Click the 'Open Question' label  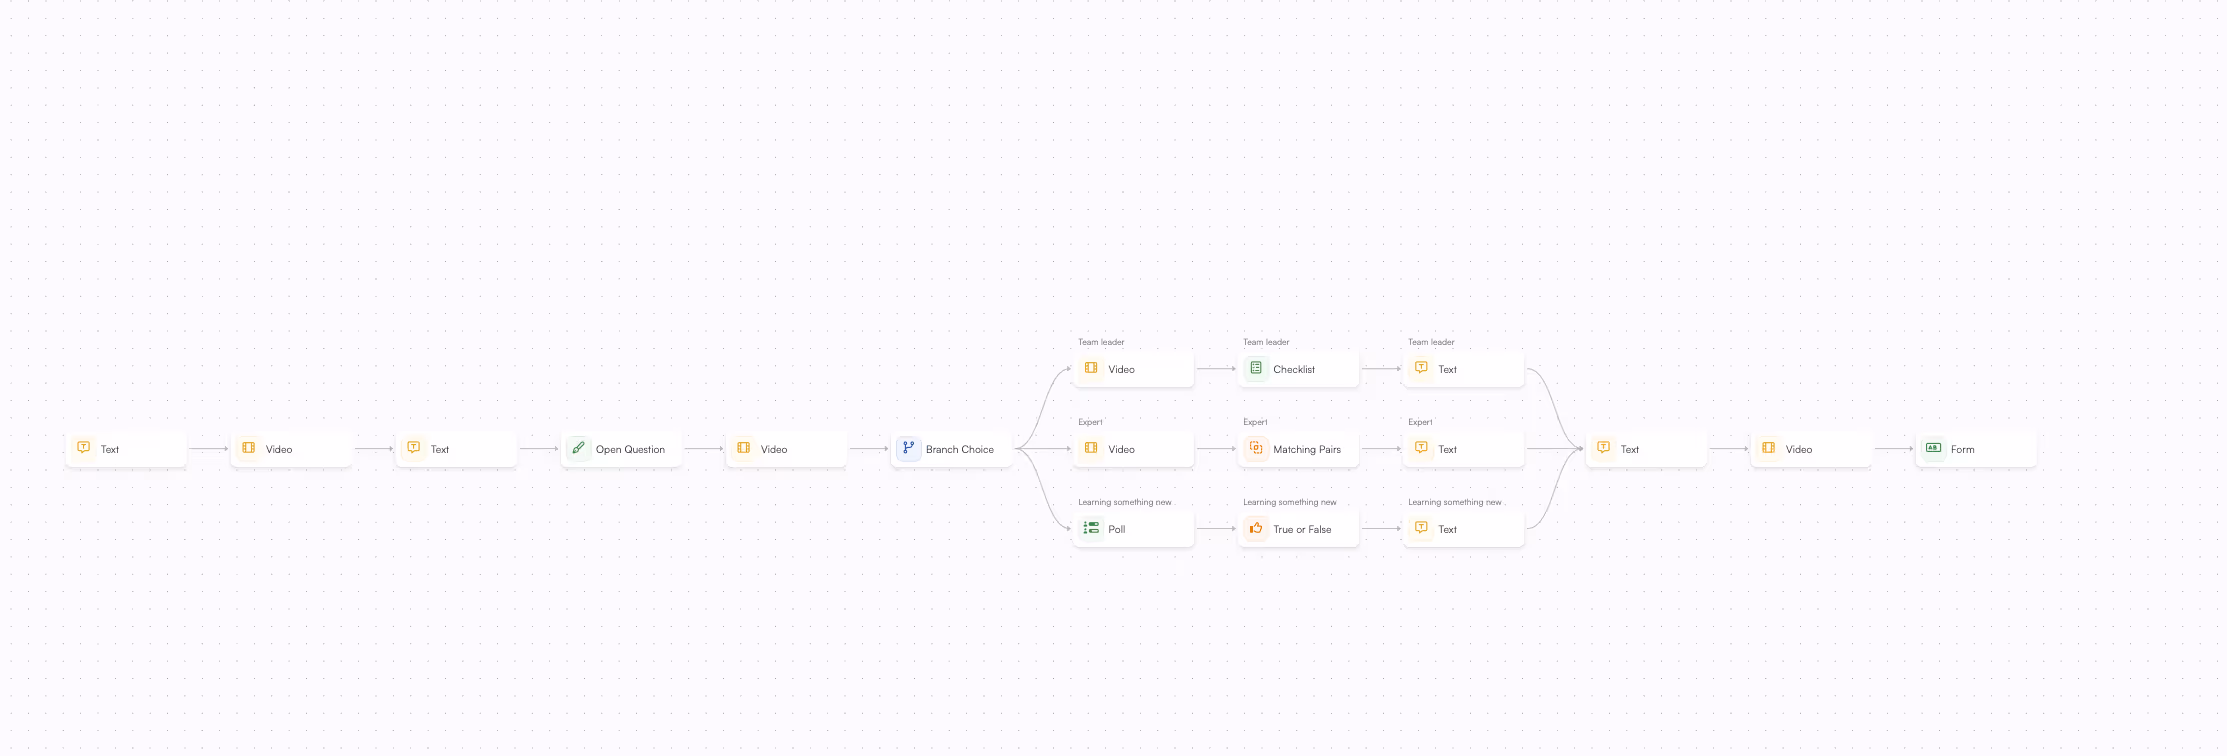pyautogui.click(x=630, y=450)
